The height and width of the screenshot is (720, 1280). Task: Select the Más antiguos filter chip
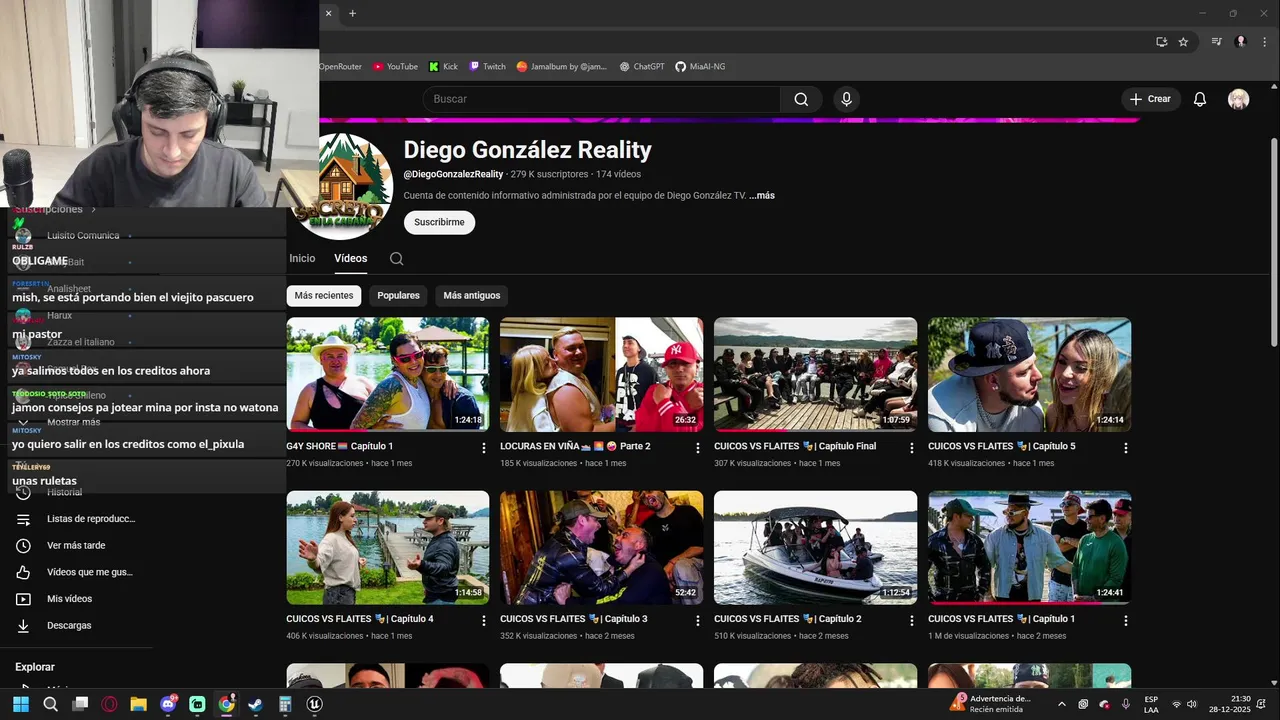pyautogui.click(x=471, y=296)
